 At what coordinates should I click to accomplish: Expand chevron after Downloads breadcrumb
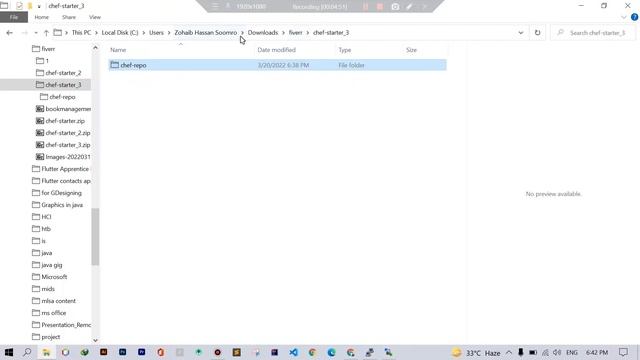[283, 33]
